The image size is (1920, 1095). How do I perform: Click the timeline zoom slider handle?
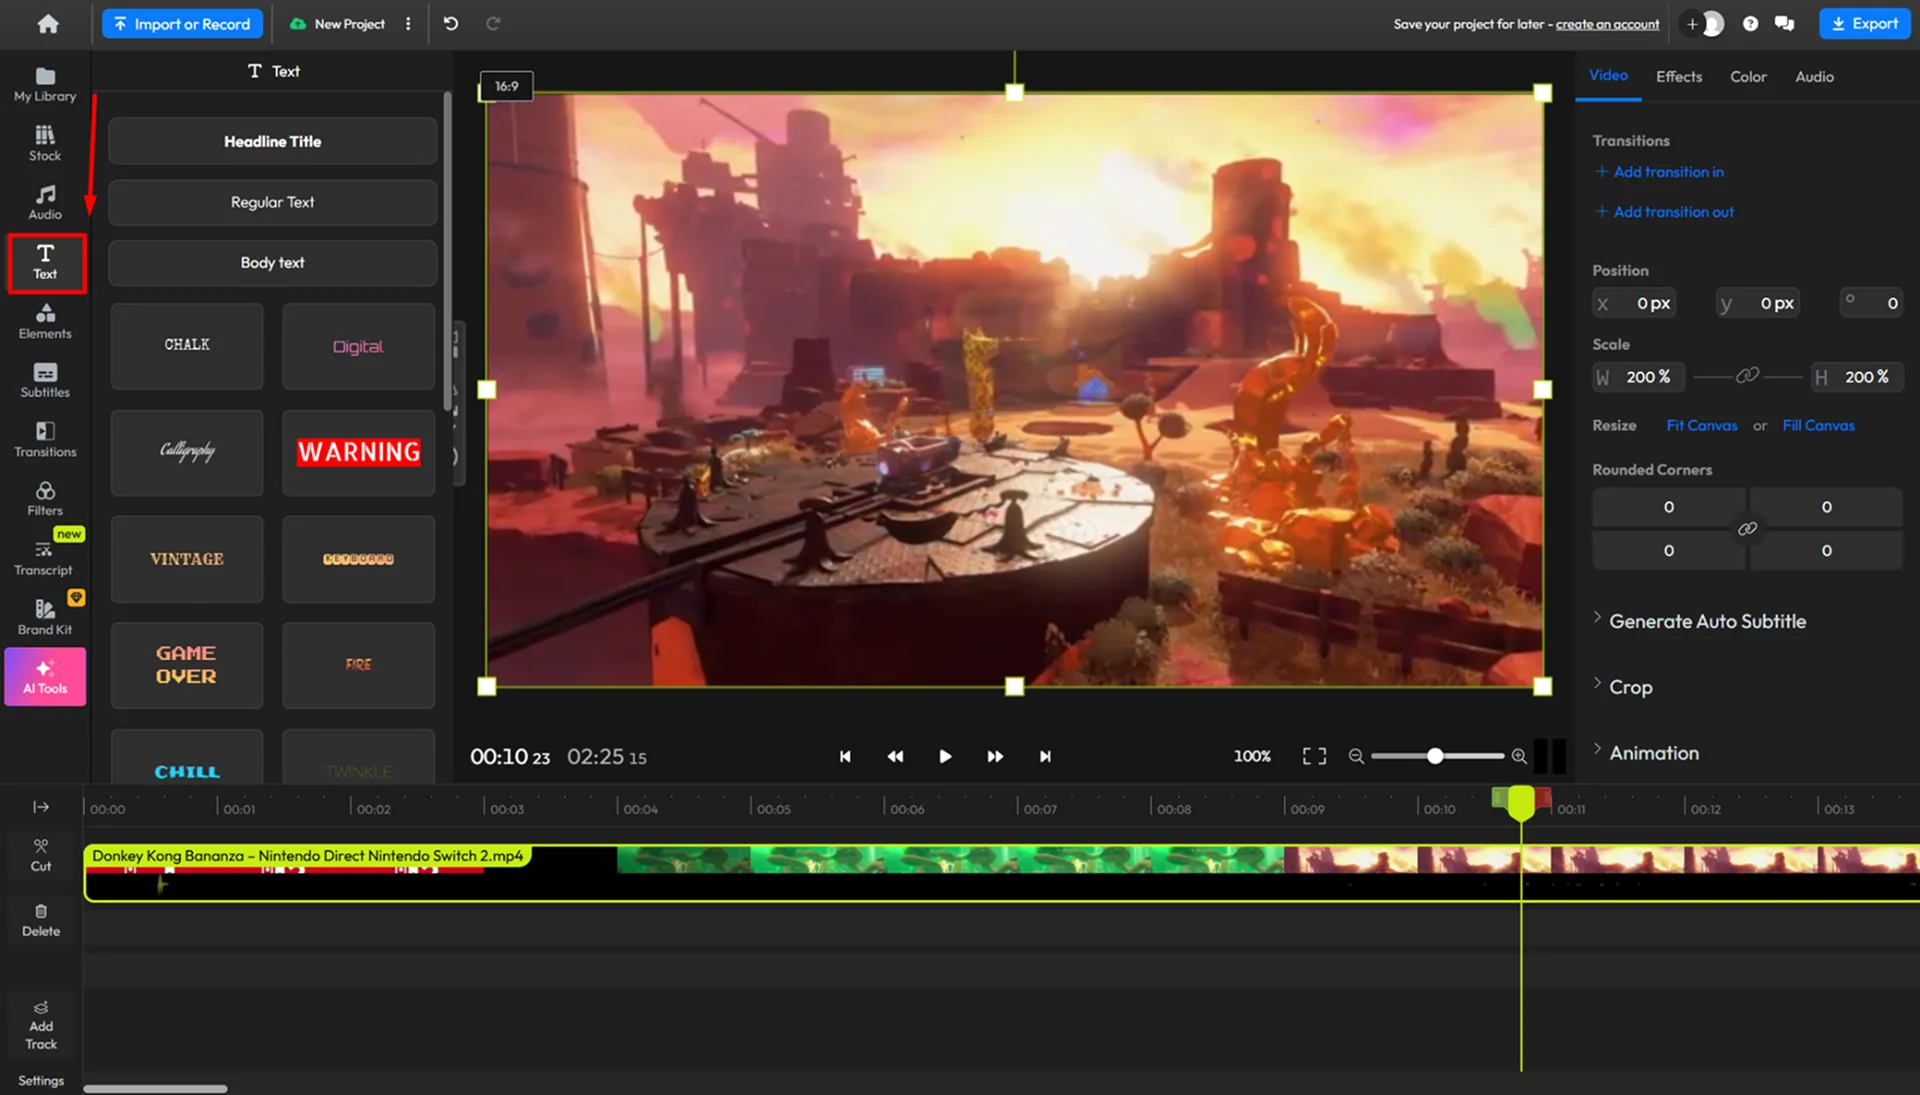click(1435, 756)
